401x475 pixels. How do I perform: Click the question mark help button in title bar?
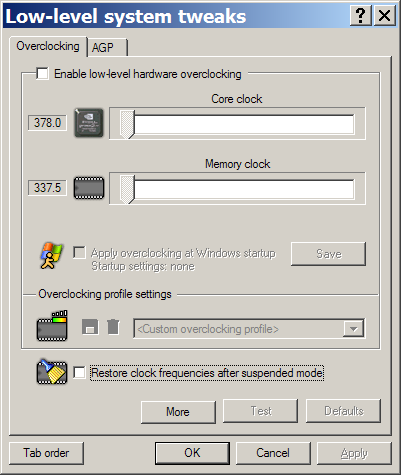[360, 16]
